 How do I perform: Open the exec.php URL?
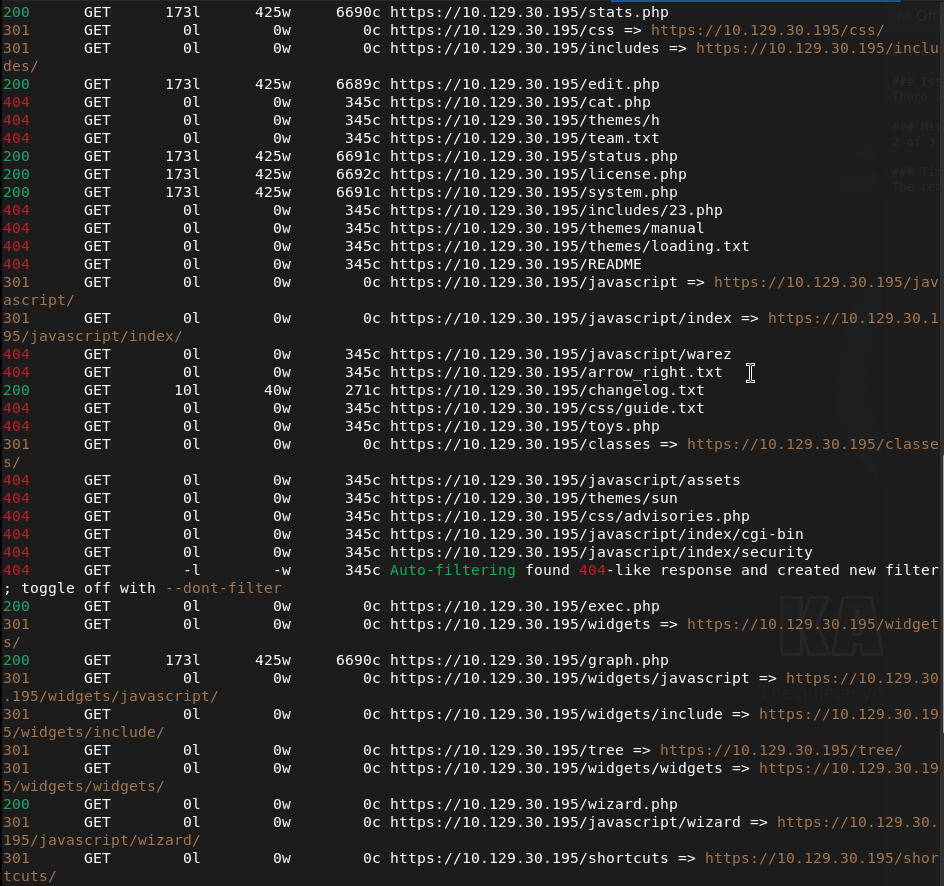tap(525, 606)
